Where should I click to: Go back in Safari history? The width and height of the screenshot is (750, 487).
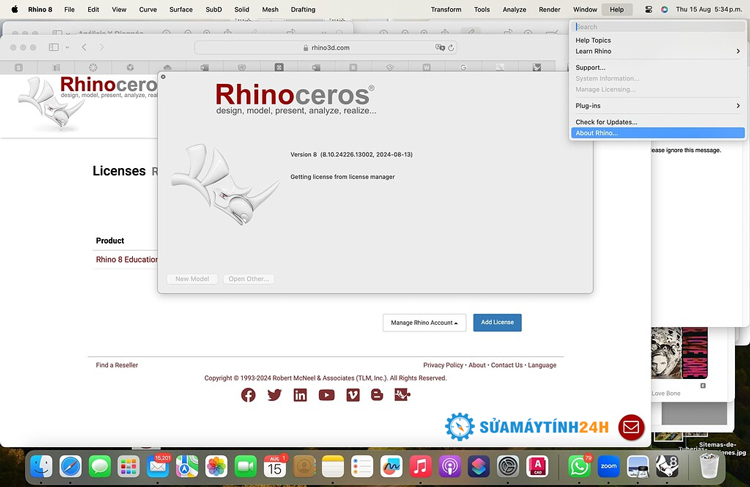(x=84, y=47)
